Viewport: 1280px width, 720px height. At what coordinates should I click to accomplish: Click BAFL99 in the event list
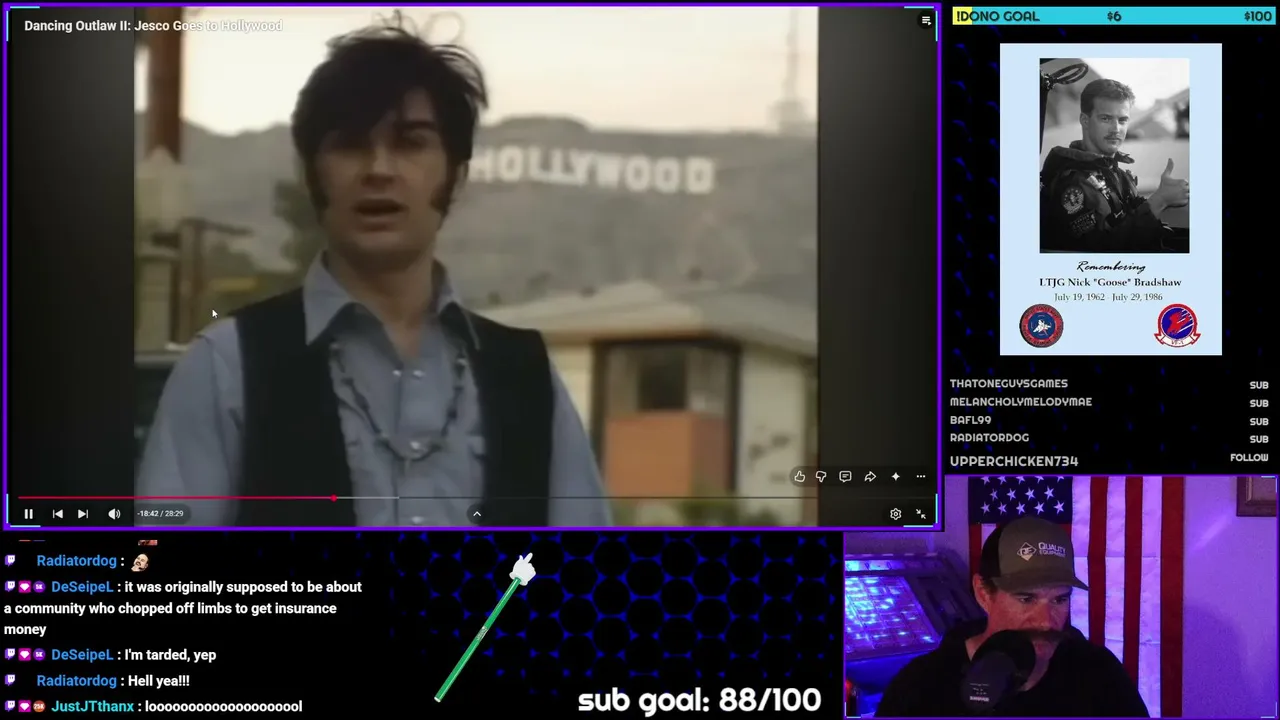tap(971, 420)
